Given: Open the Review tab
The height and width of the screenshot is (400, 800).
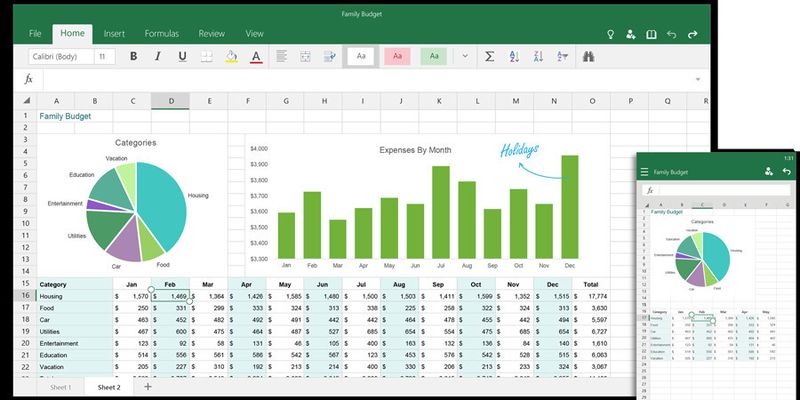Looking at the screenshot, I should (x=212, y=34).
